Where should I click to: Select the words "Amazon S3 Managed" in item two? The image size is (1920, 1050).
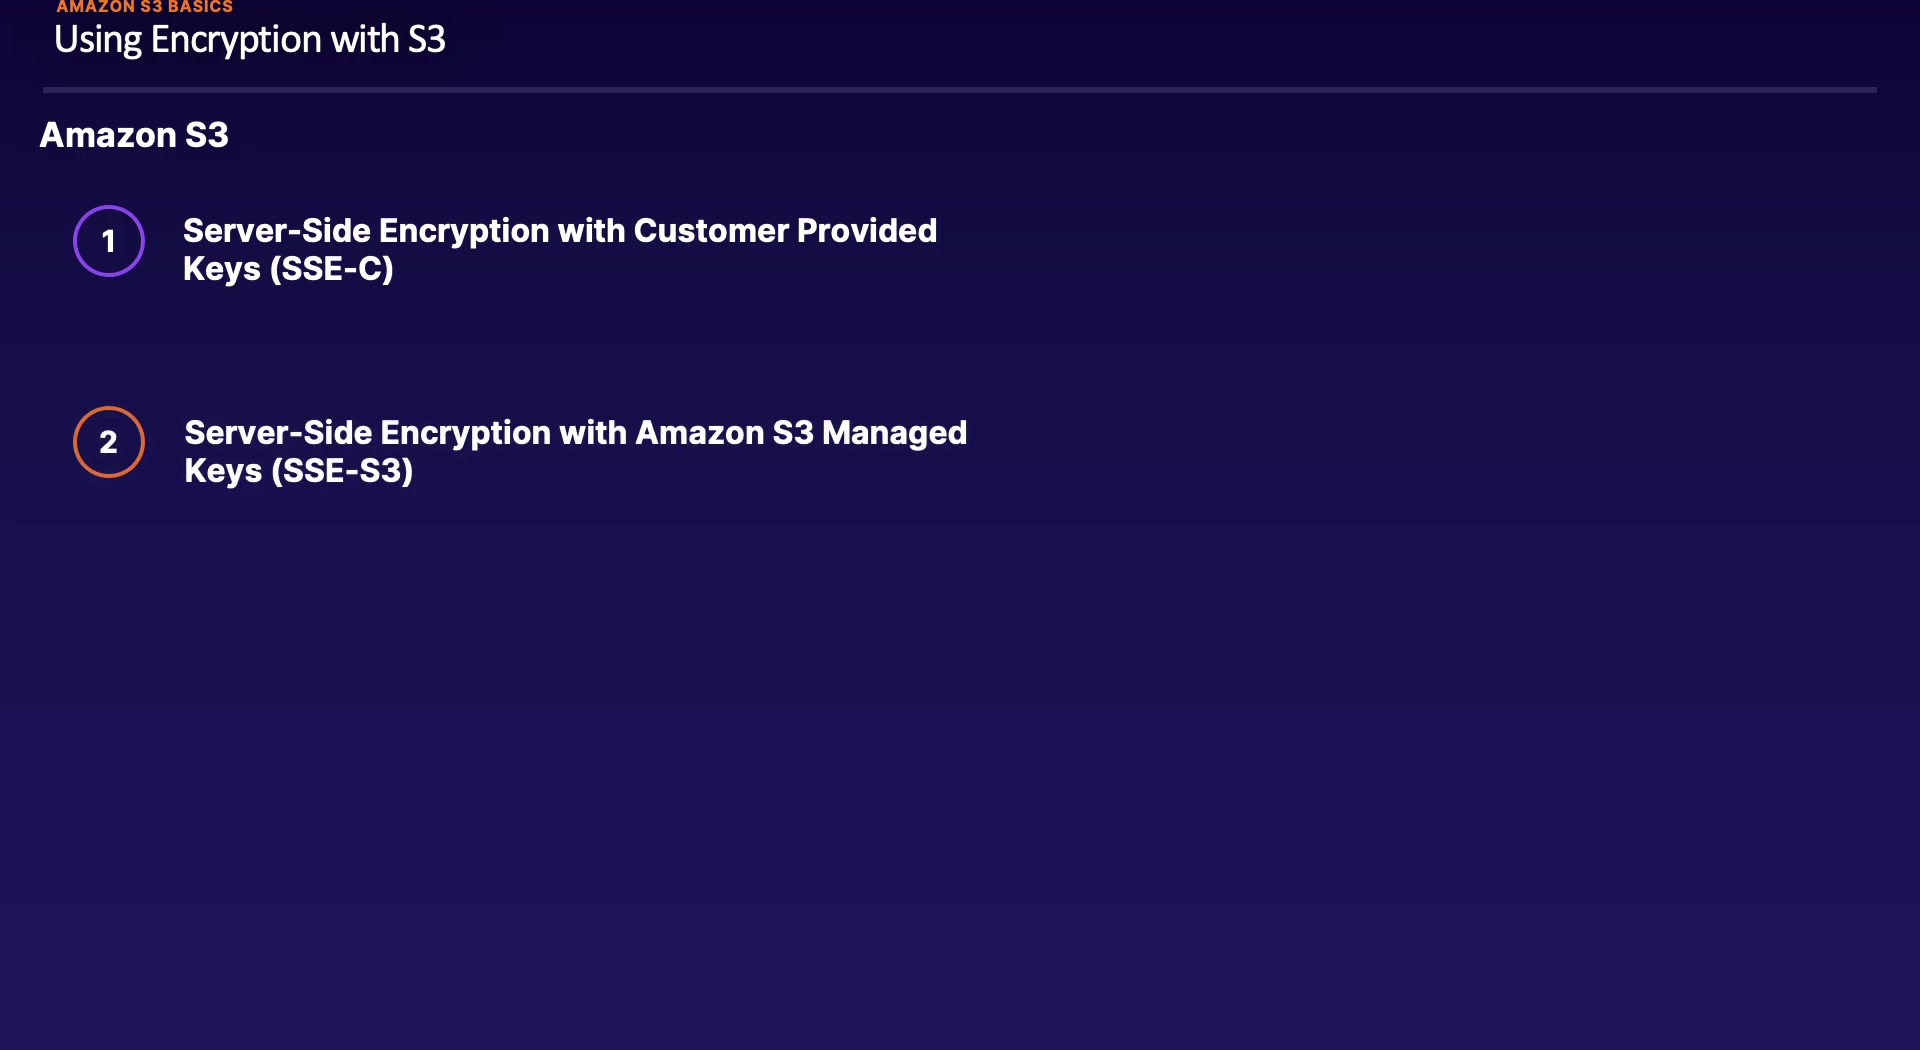[x=801, y=433]
